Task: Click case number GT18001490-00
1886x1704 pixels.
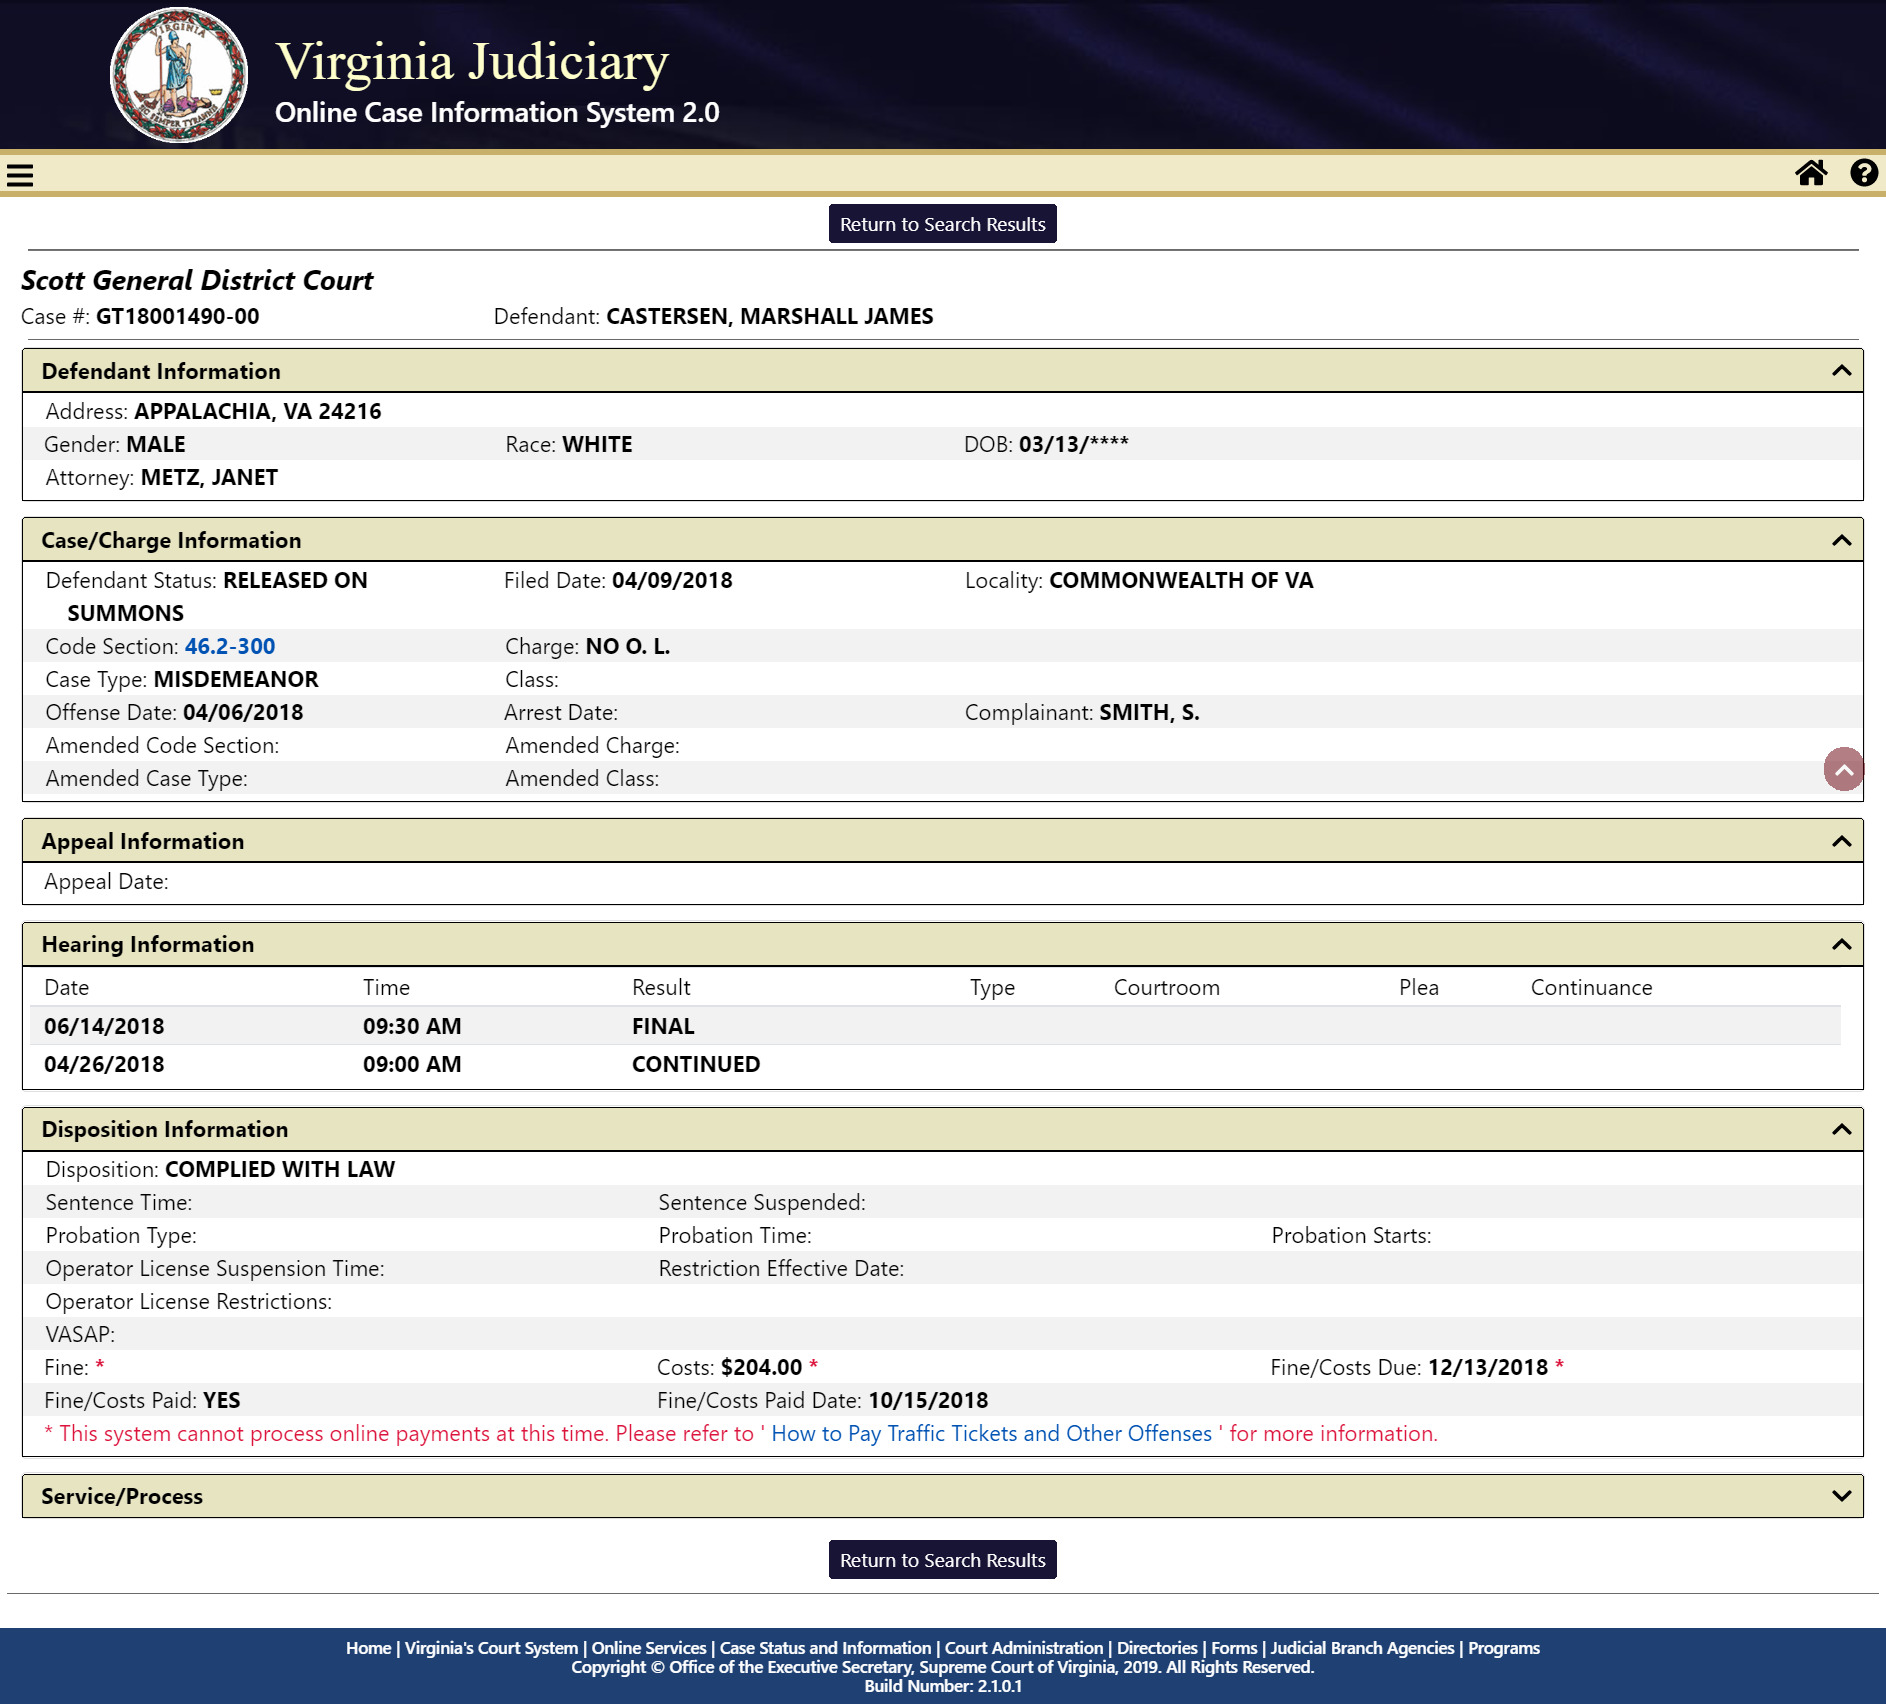Action: click(178, 316)
